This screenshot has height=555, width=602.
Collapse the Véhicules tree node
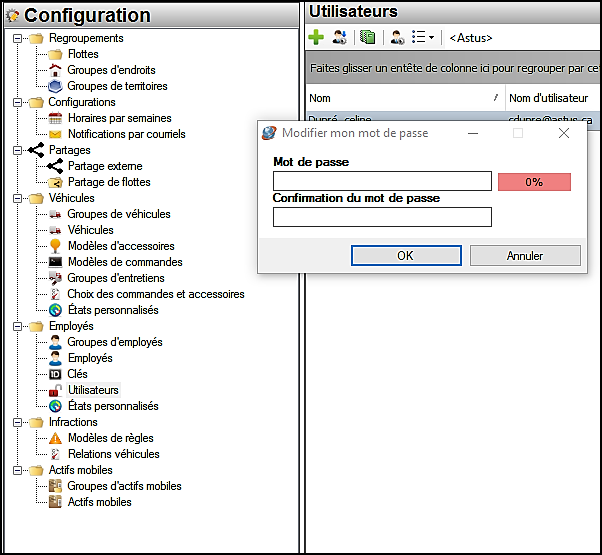(x=18, y=198)
